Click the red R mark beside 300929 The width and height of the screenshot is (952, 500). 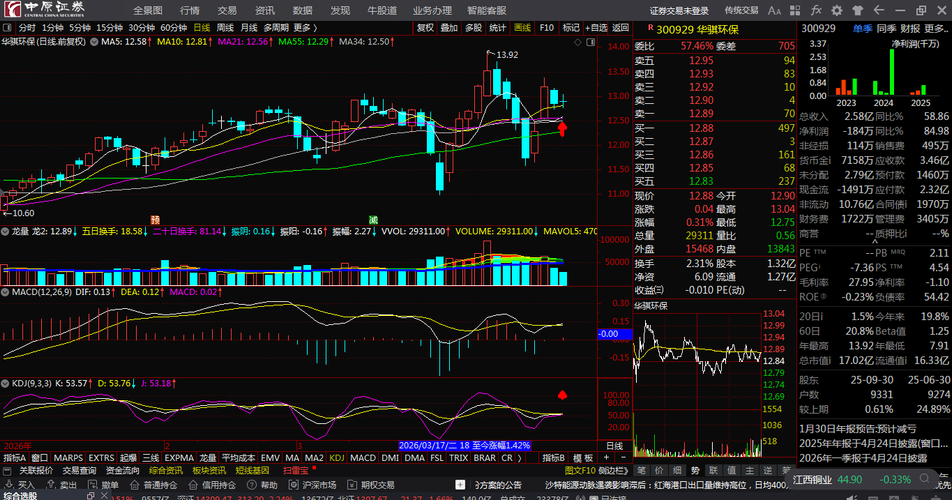pyautogui.click(x=650, y=28)
